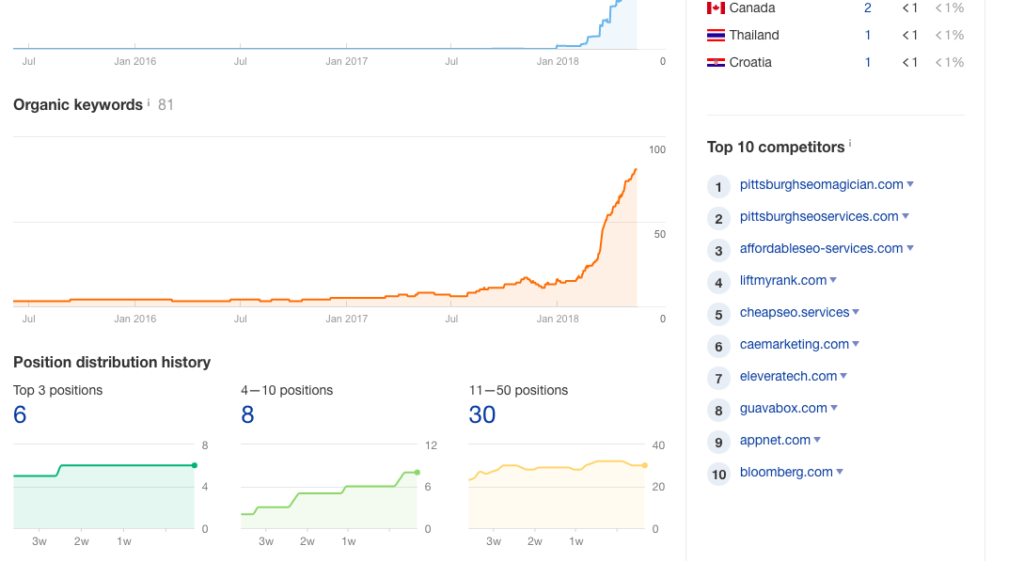Visit appnet.com competitor link
The width and height of the screenshot is (1024, 561).
[x=775, y=440]
